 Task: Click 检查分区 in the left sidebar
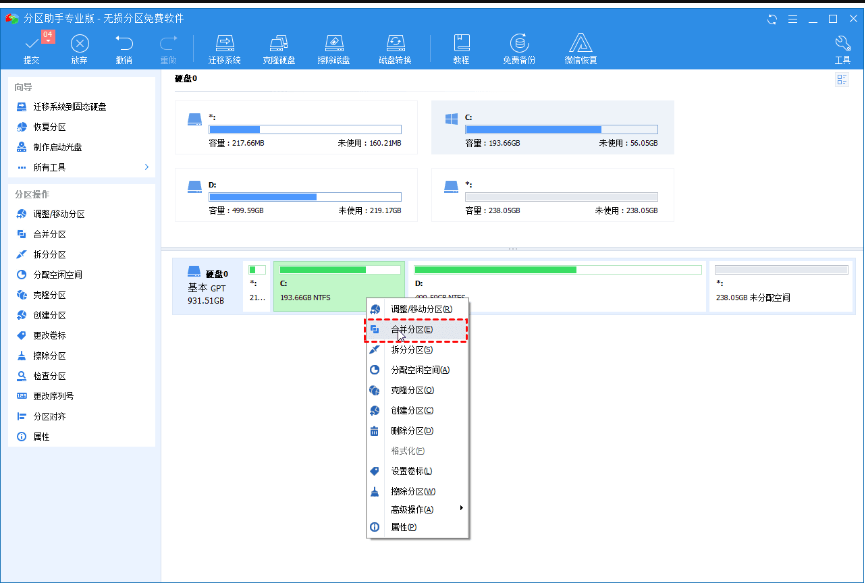(x=49, y=376)
